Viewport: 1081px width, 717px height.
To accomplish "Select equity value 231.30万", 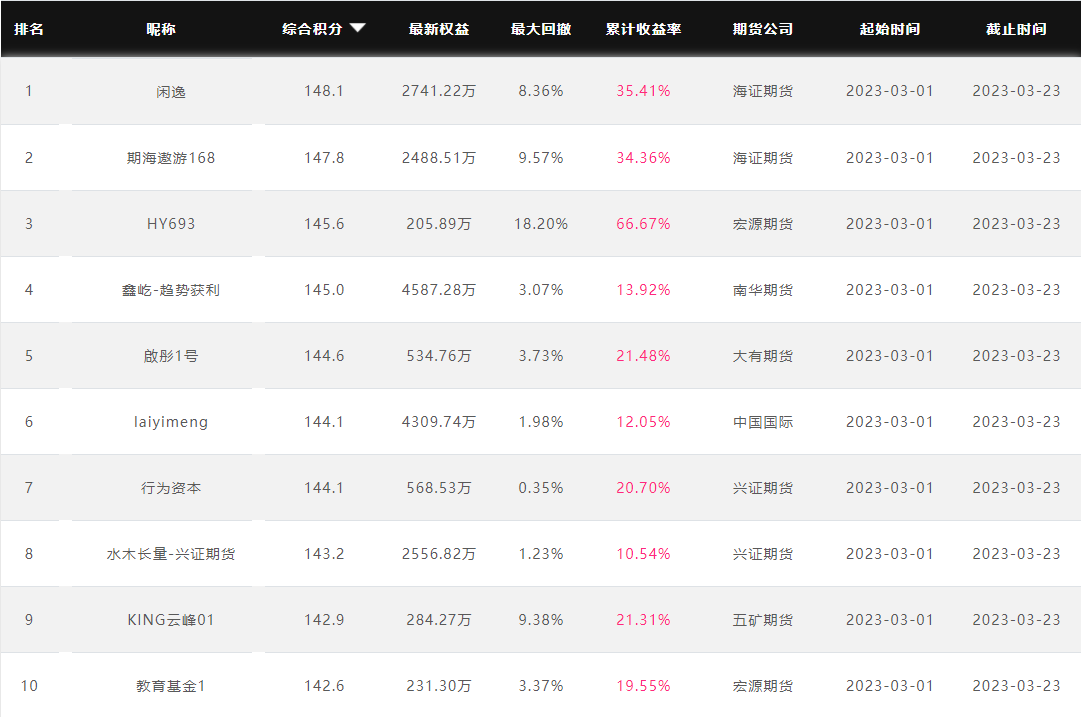I will tap(438, 686).
